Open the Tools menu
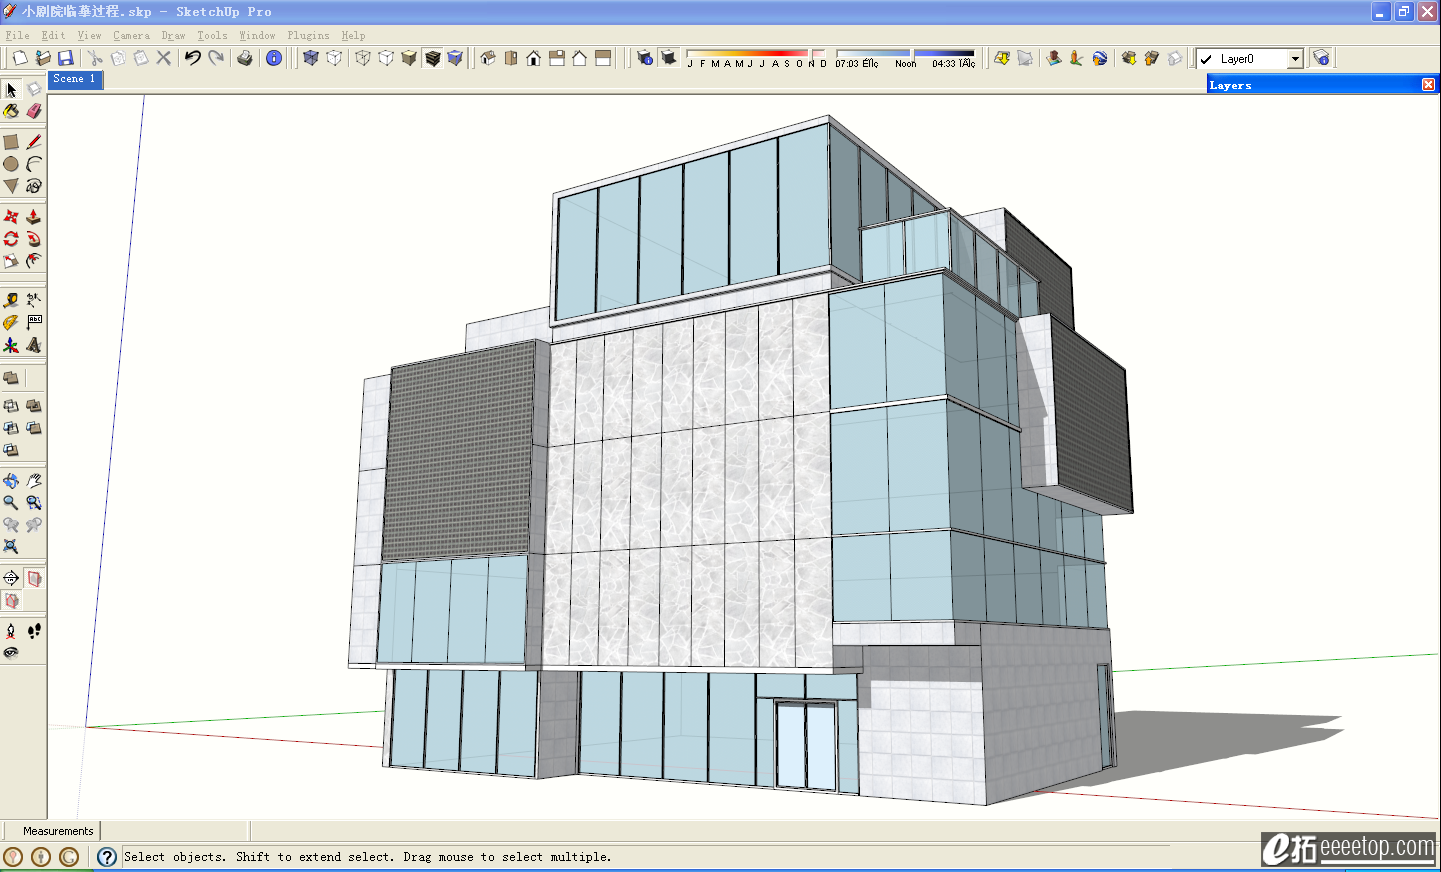1441x872 pixels. tap(212, 35)
